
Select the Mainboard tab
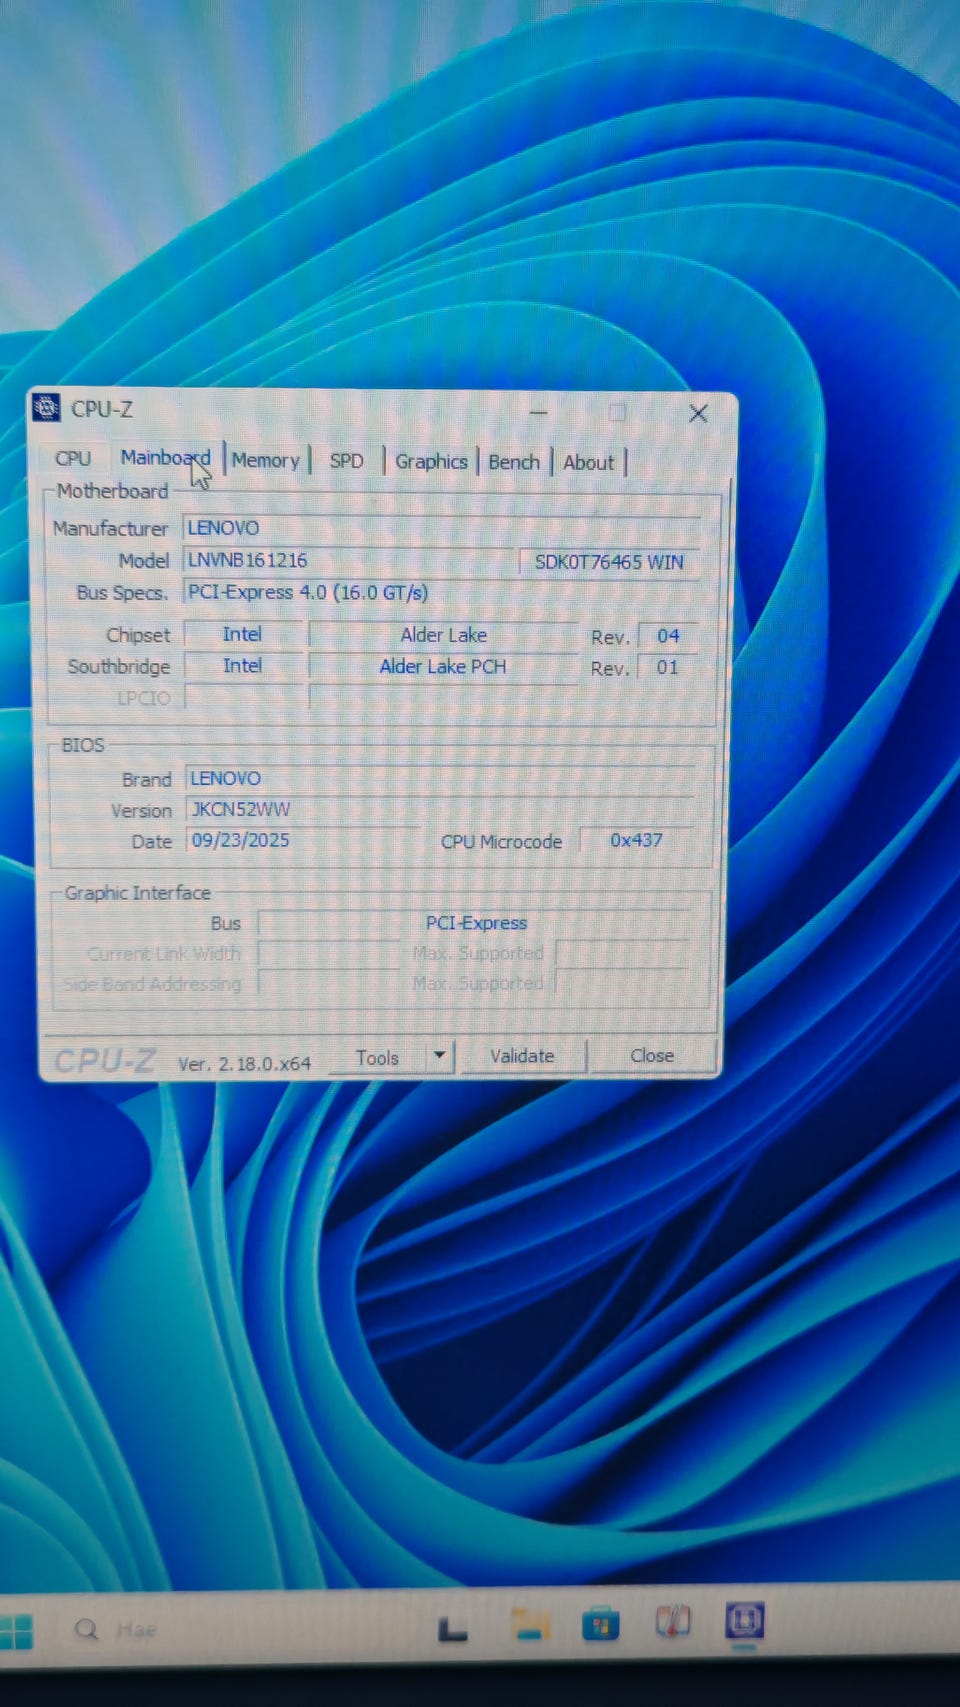coord(165,458)
